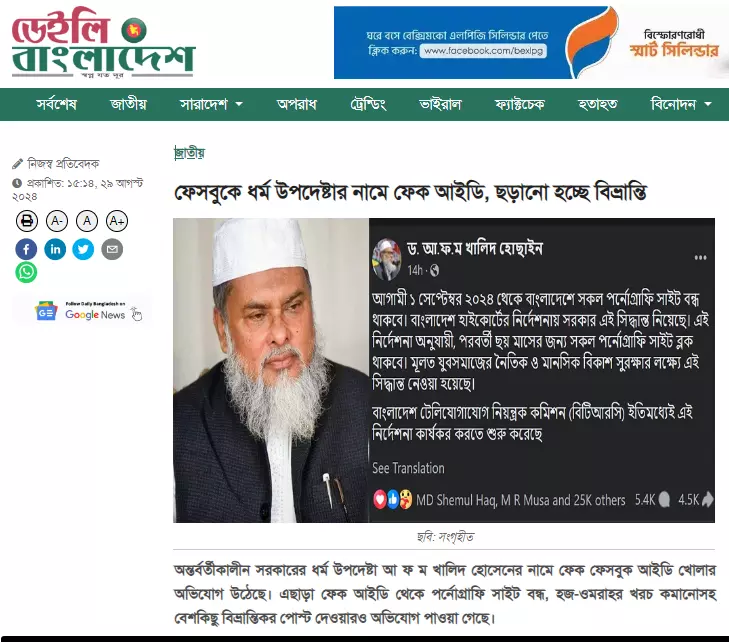
Task: Share article on LinkedIn
Action: [x=55, y=249]
